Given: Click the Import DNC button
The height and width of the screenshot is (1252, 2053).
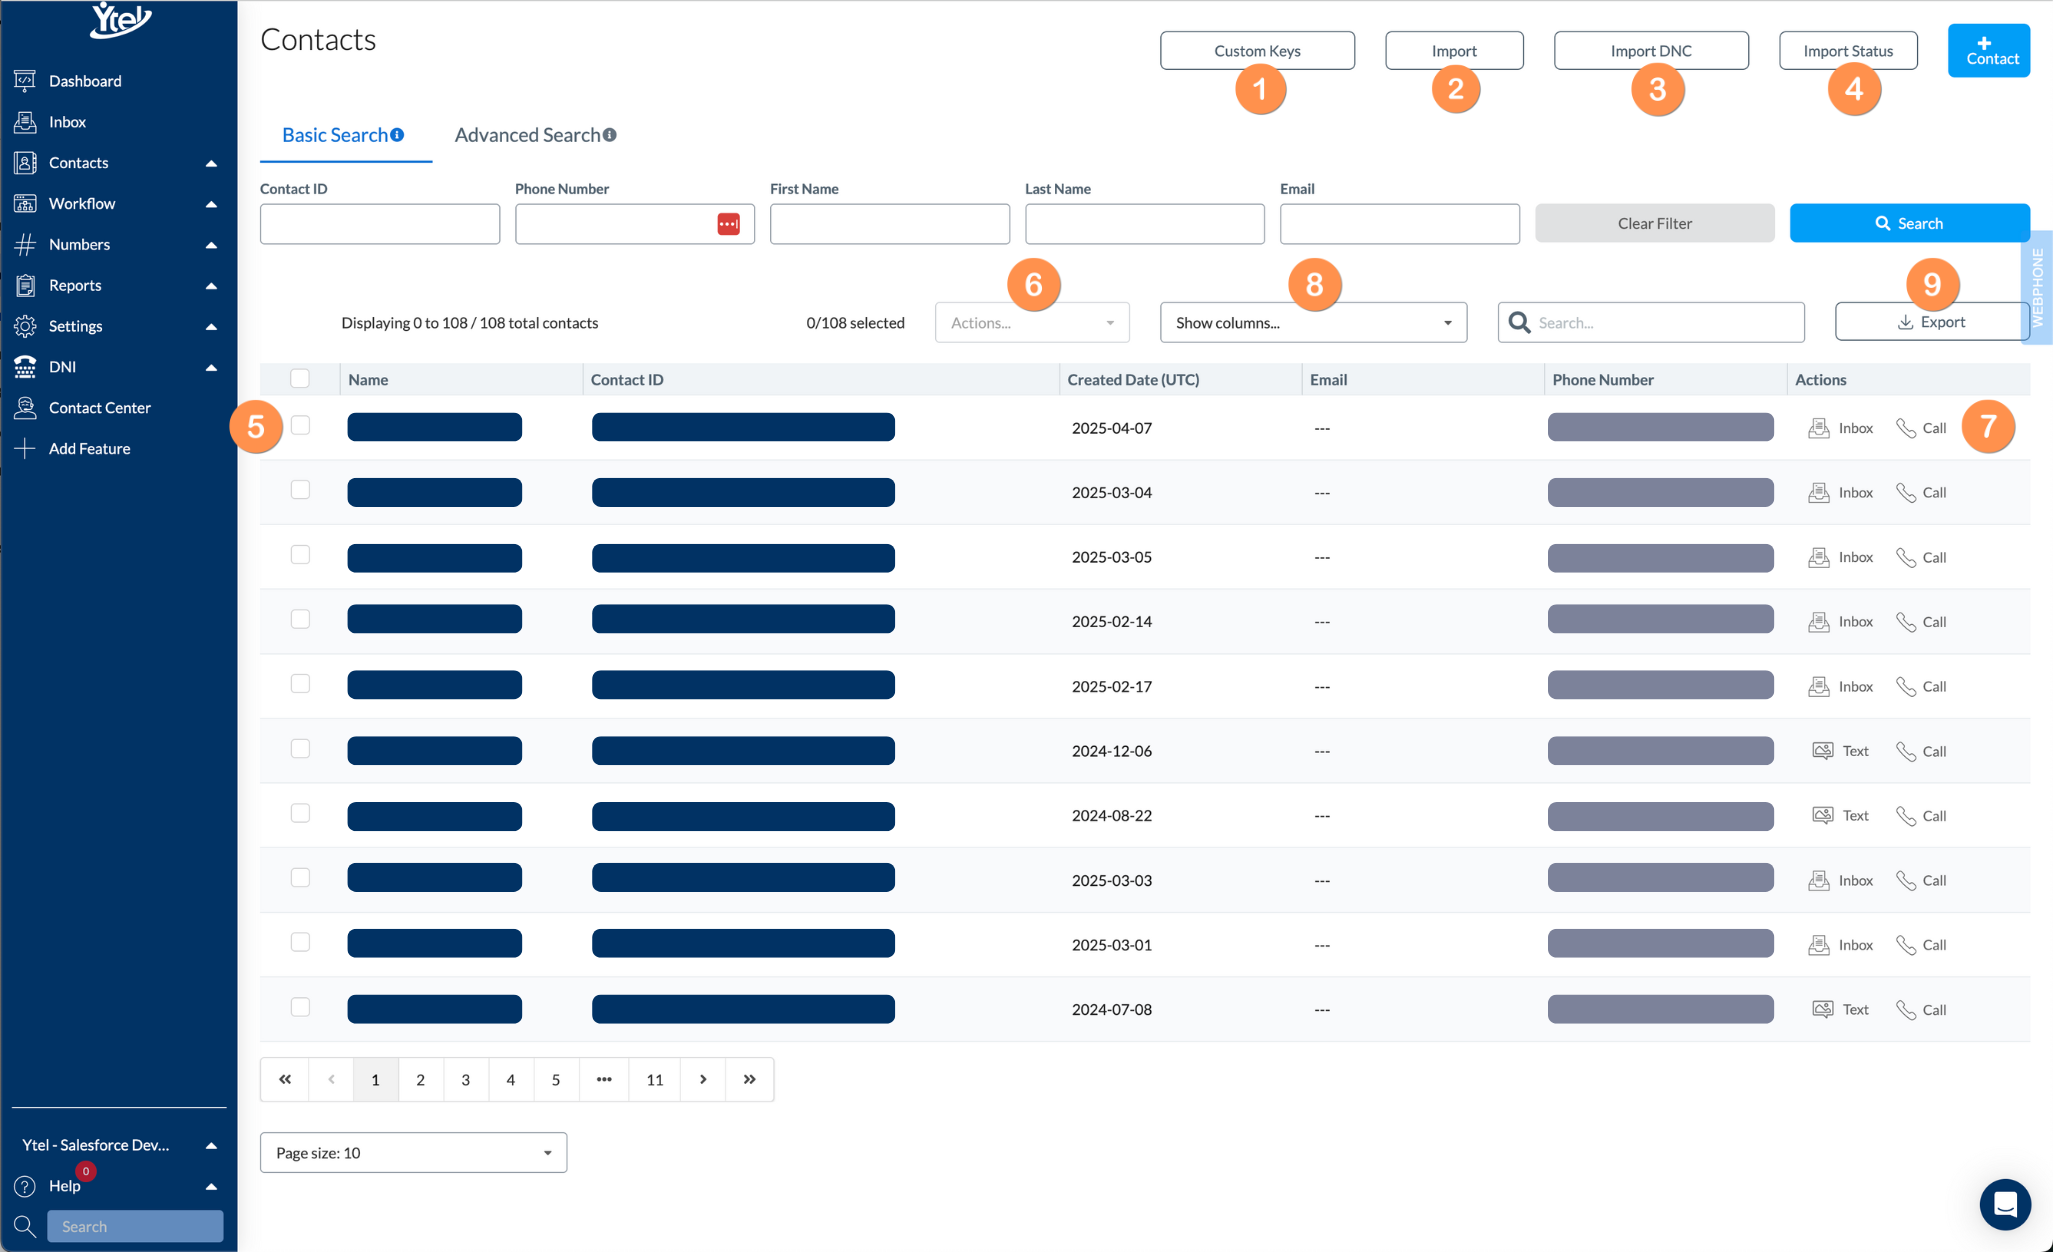Looking at the screenshot, I should pos(1650,51).
